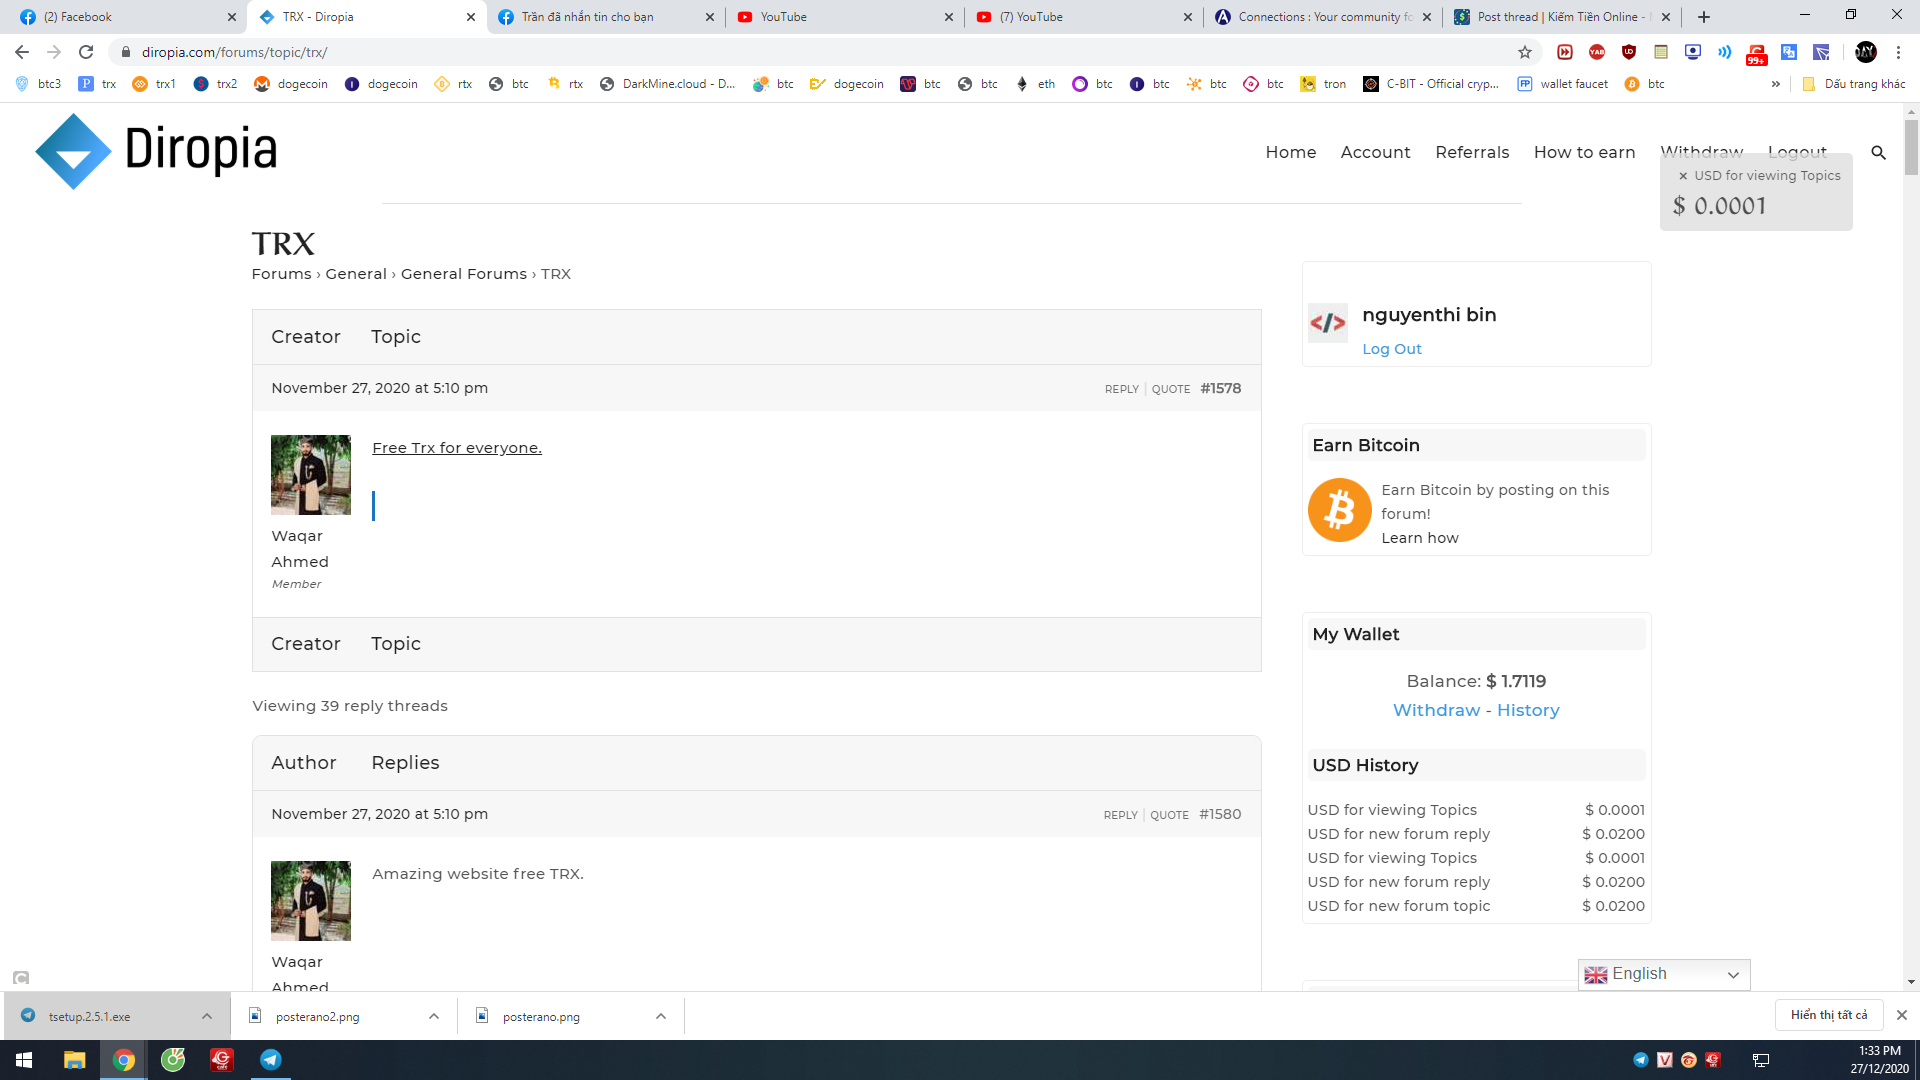Open the Chrome three-dot menu

(x=1898, y=52)
